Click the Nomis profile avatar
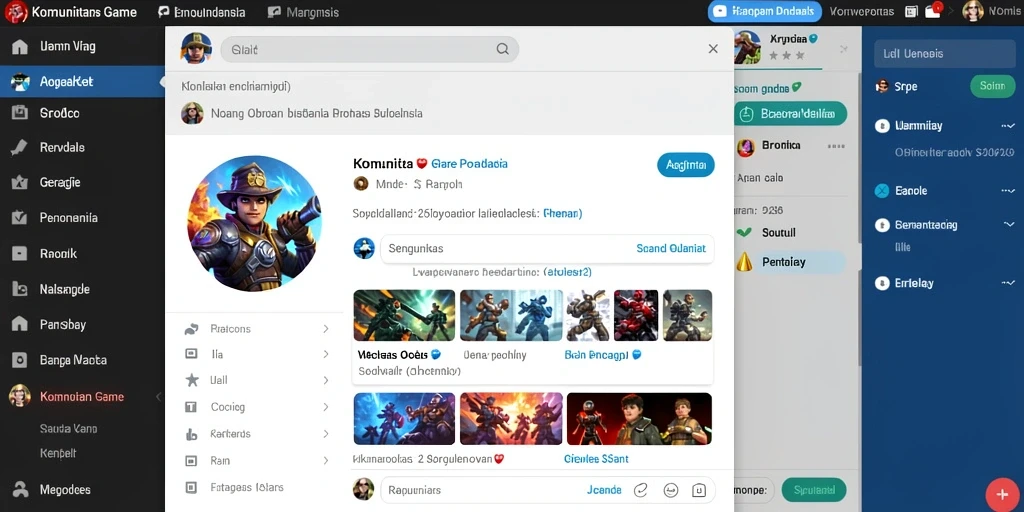Screen dimensions: 1024x512 tap(973, 11)
